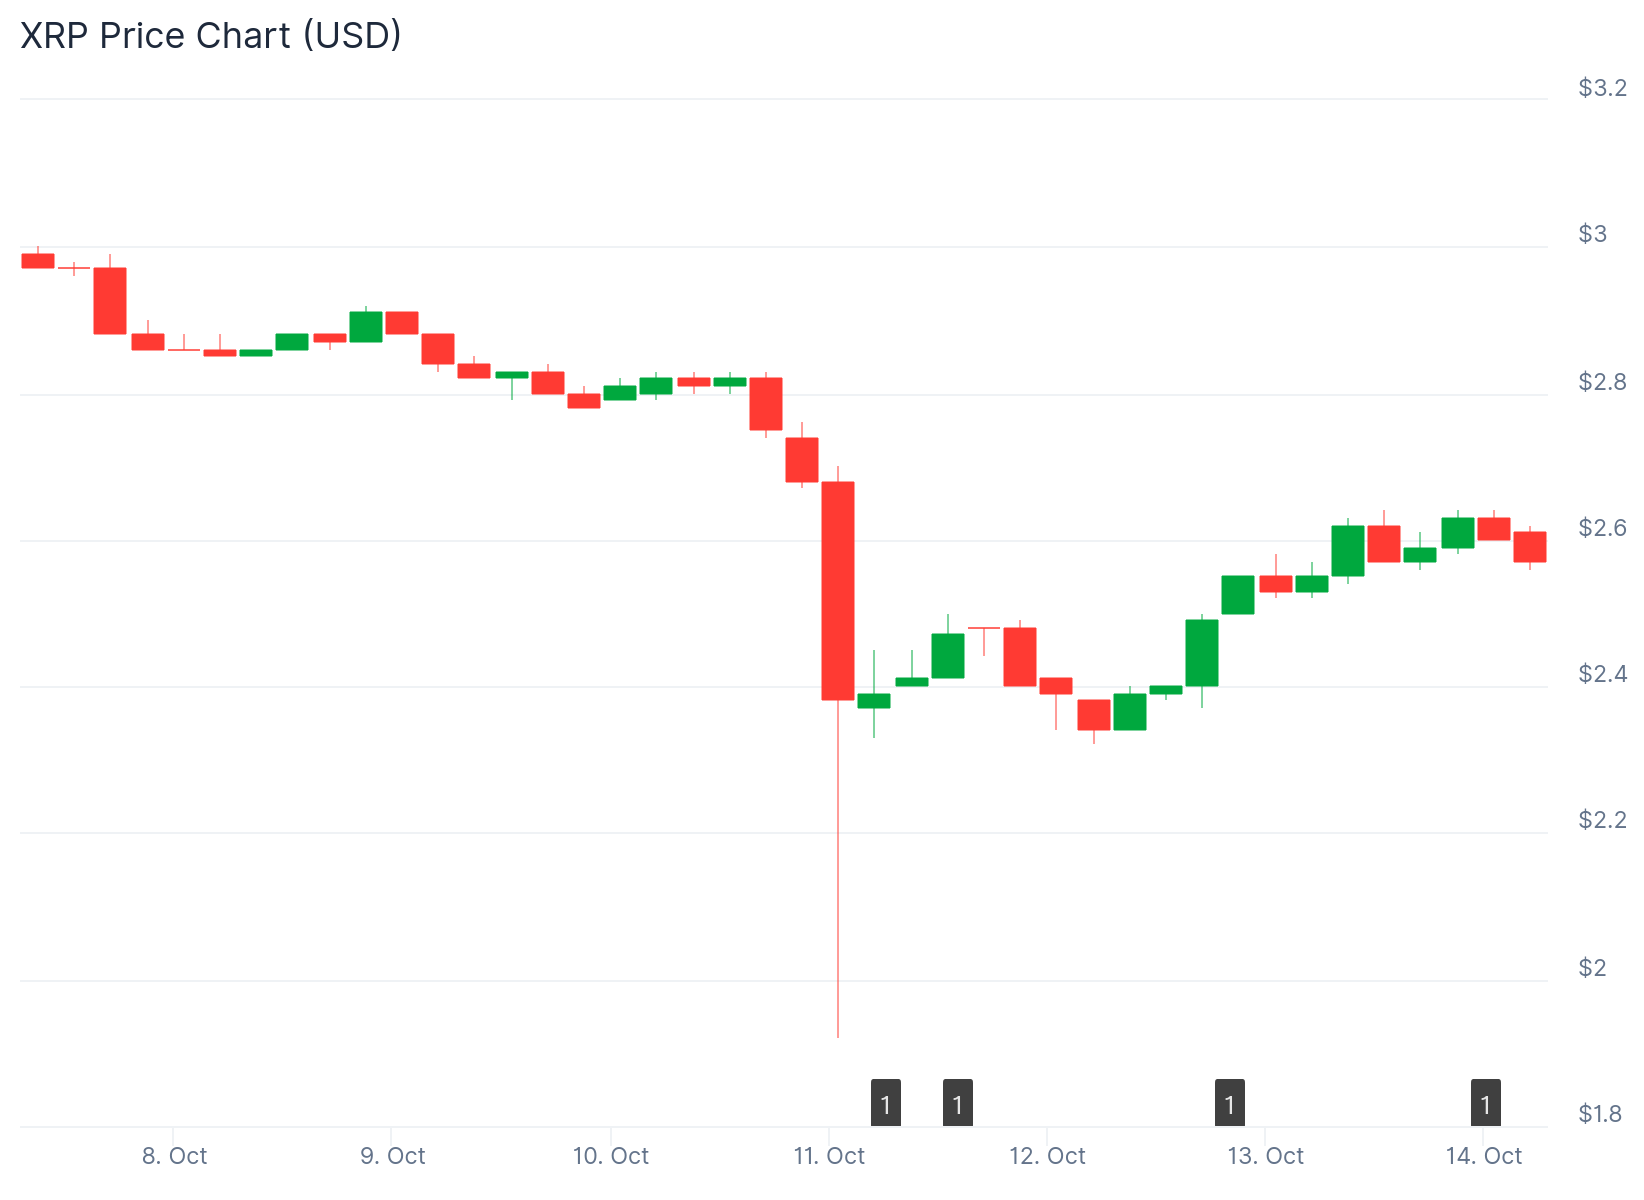Select the $2.6 price axis label
1644x1200 pixels.
(1602, 528)
